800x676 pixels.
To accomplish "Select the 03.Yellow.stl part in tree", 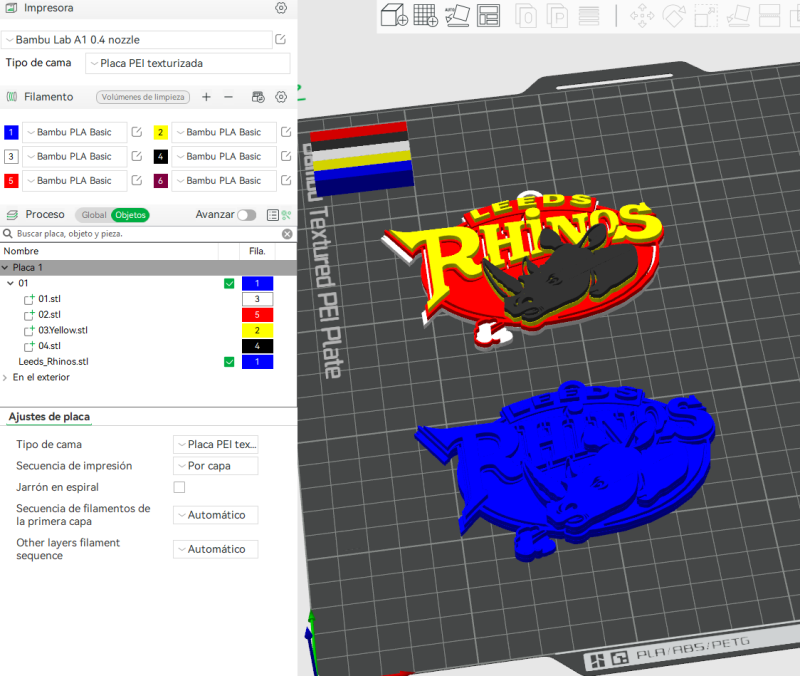I will click(x=63, y=330).
